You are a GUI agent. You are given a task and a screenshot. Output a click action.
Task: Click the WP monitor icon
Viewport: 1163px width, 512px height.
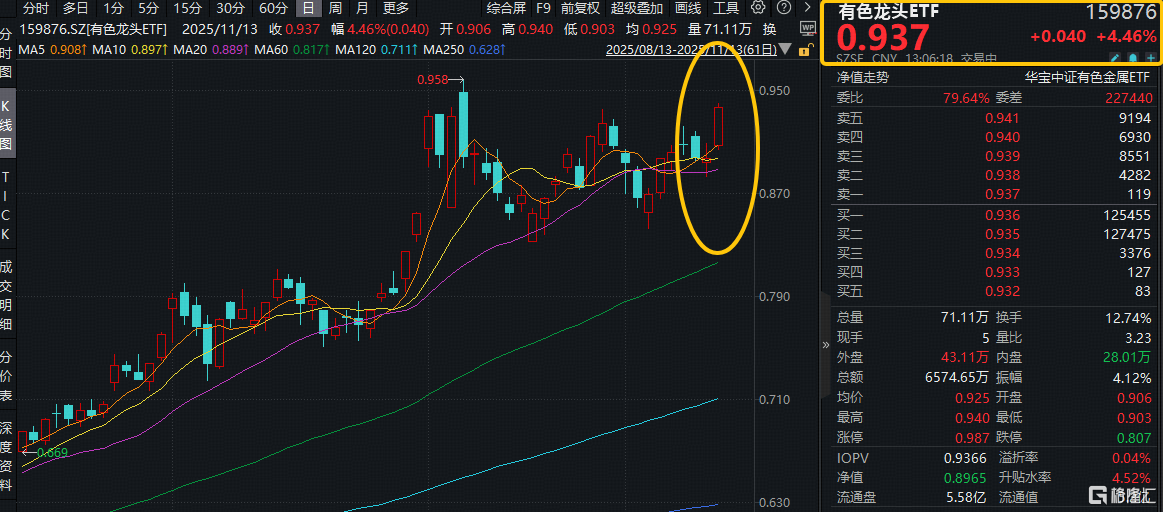[808, 30]
